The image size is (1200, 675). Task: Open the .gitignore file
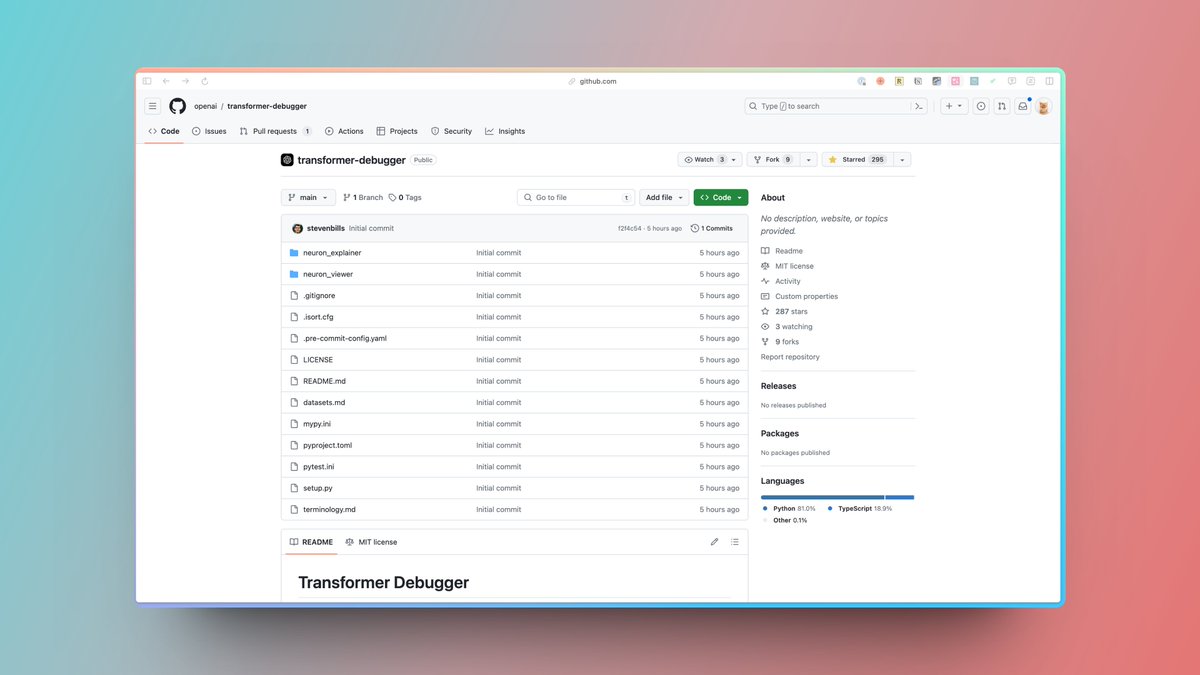(x=319, y=296)
